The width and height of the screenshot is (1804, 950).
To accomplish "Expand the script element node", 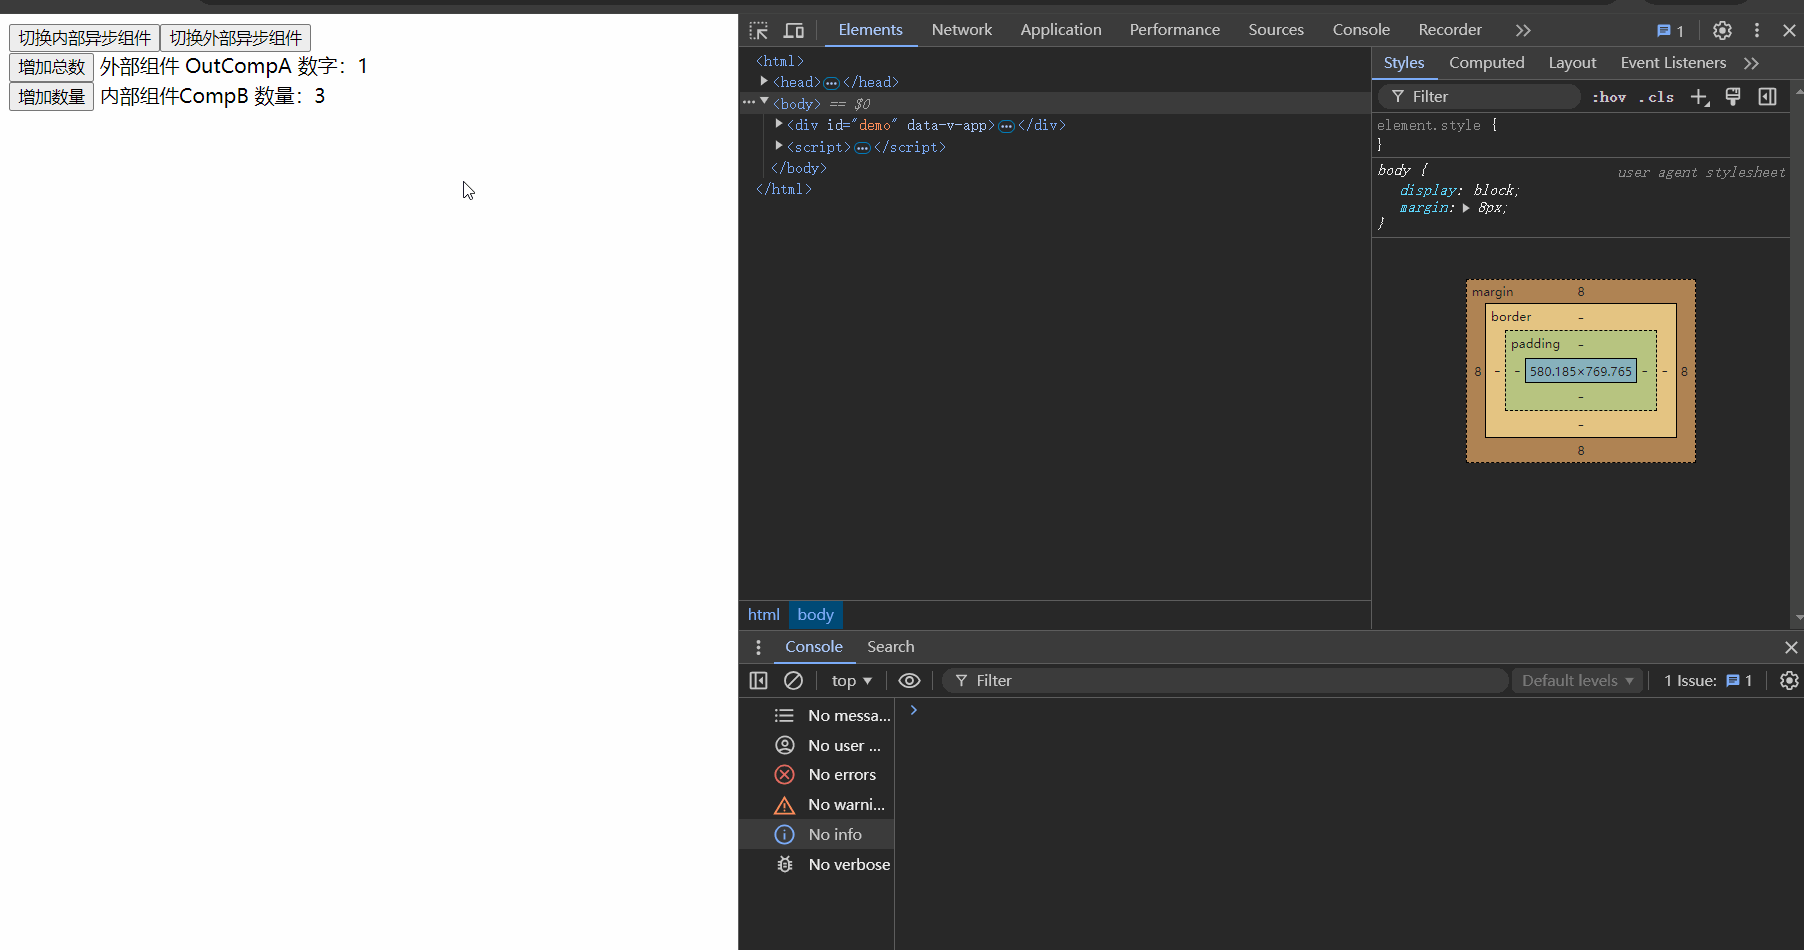I will pos(779,146).
